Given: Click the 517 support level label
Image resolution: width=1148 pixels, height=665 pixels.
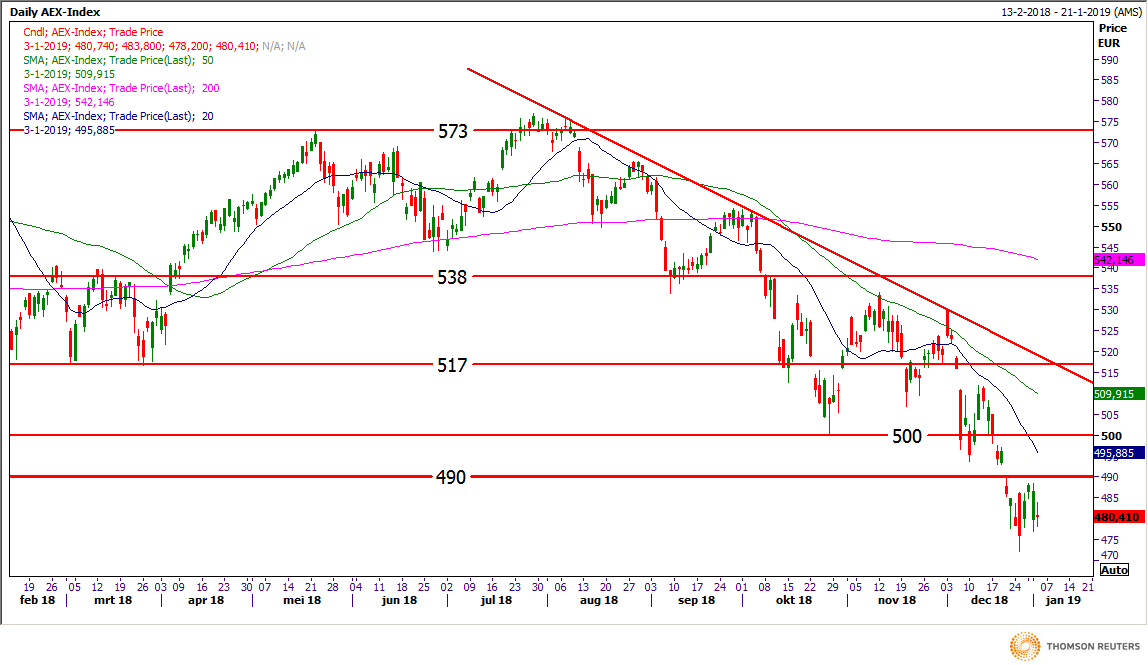Looking at the screenshot, I should click(453, 365).
